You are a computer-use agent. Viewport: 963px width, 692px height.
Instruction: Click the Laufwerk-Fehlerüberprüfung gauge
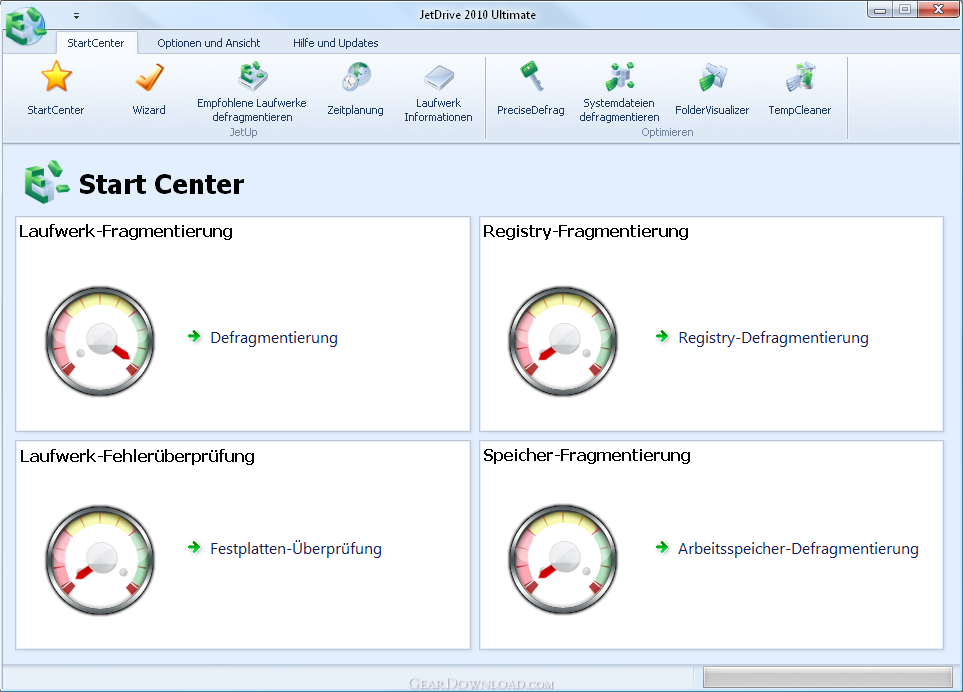coord(100,560)
